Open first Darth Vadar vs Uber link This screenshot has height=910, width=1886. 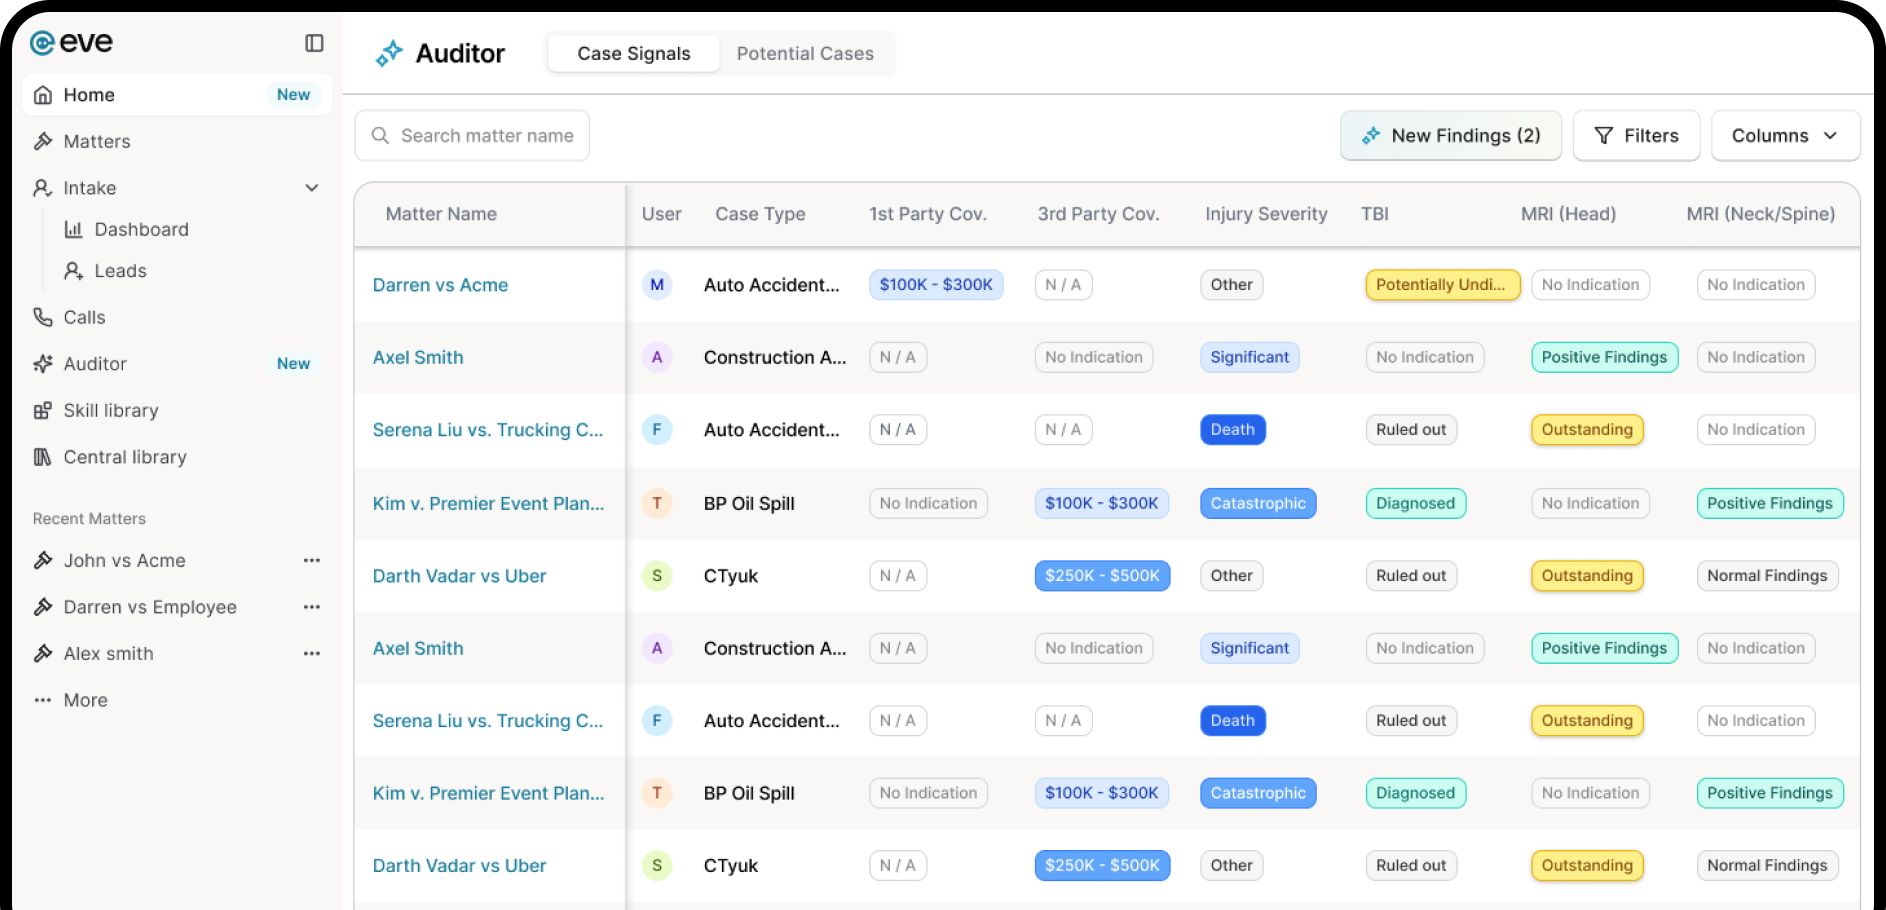459,576
